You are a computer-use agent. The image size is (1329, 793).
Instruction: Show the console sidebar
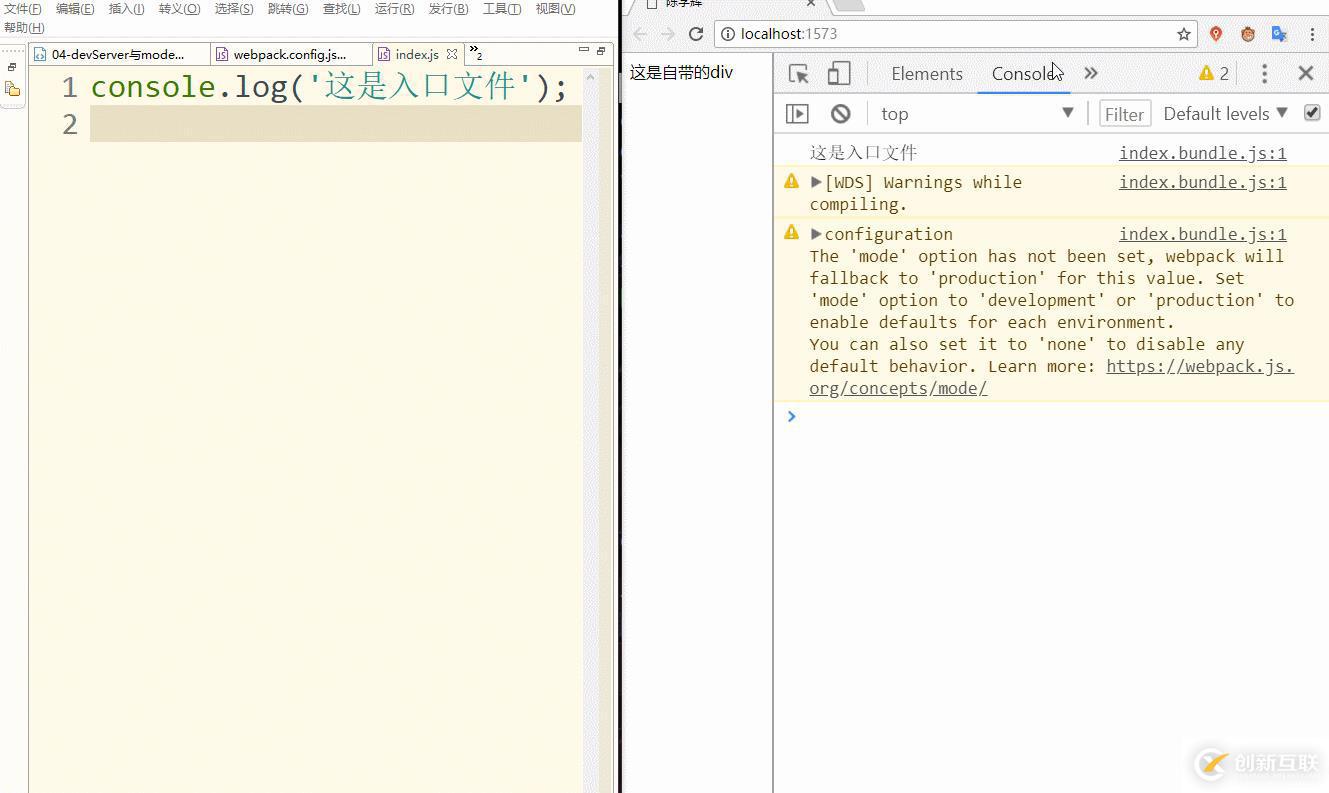coord(797,114)
